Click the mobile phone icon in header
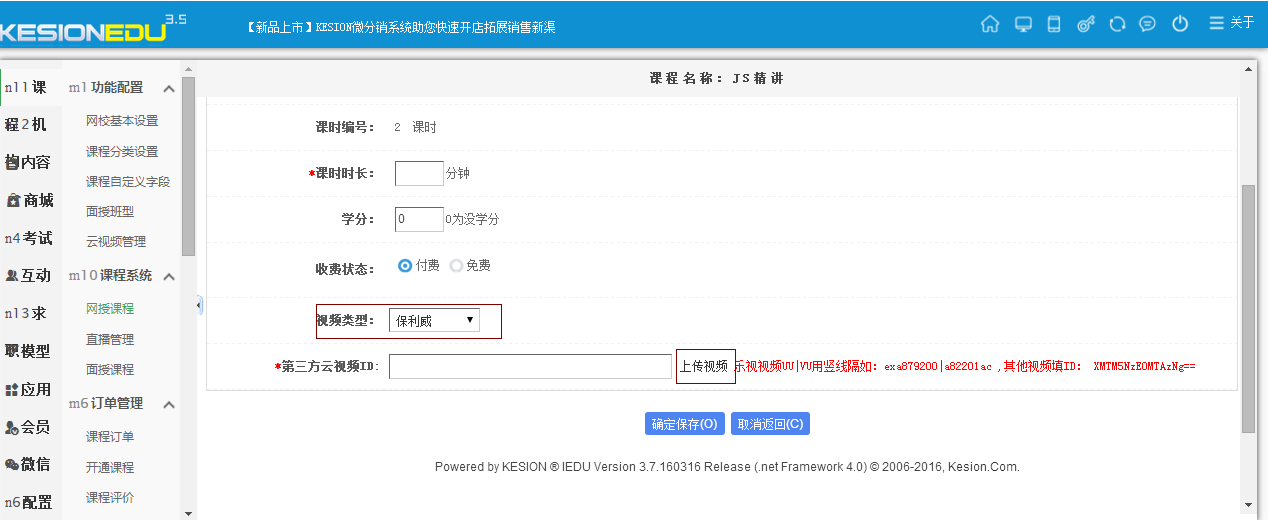1268x520 pixels. click(1053, 24)
